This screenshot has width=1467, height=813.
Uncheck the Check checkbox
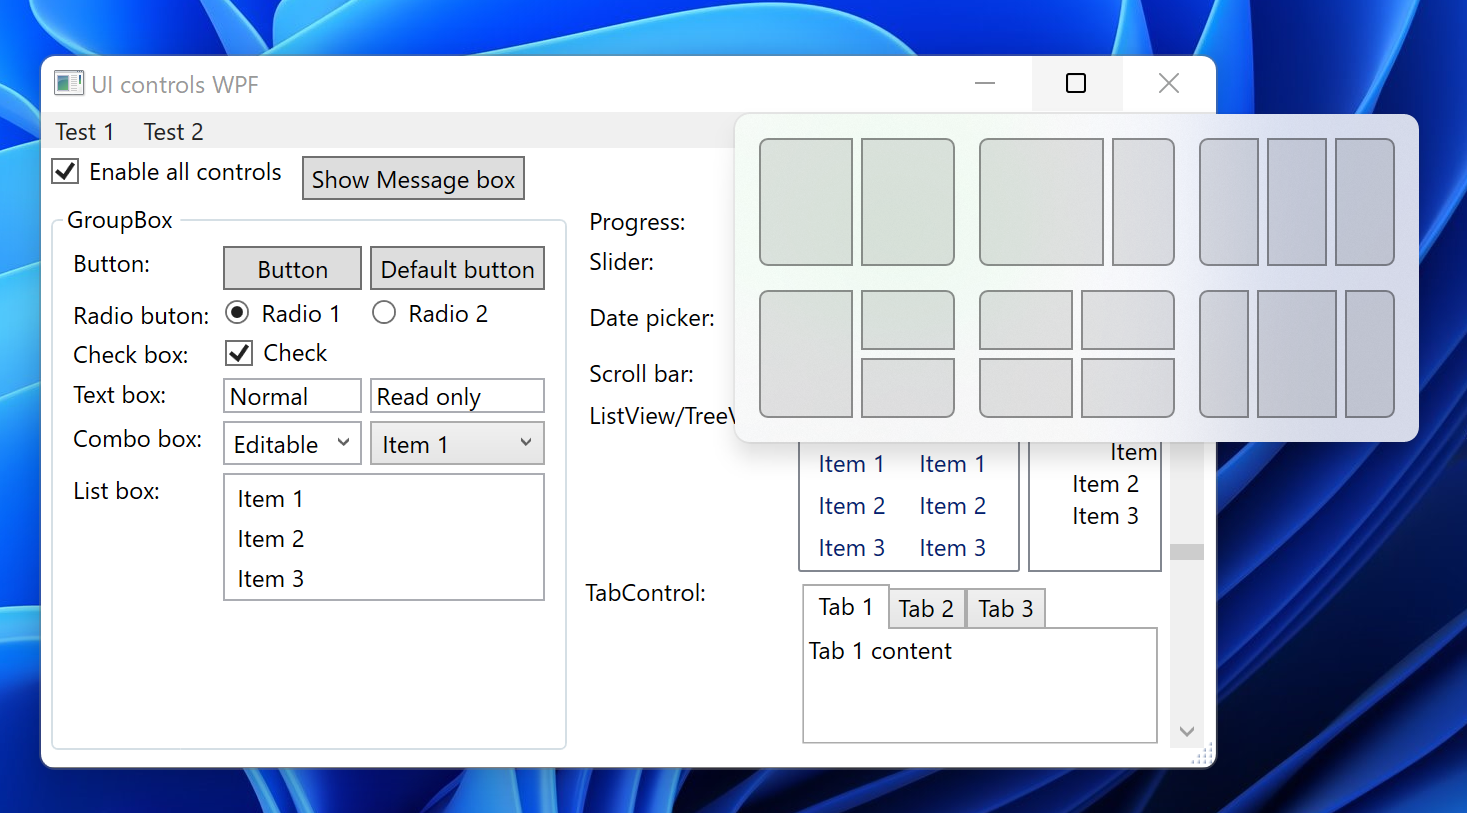point(238,352)
